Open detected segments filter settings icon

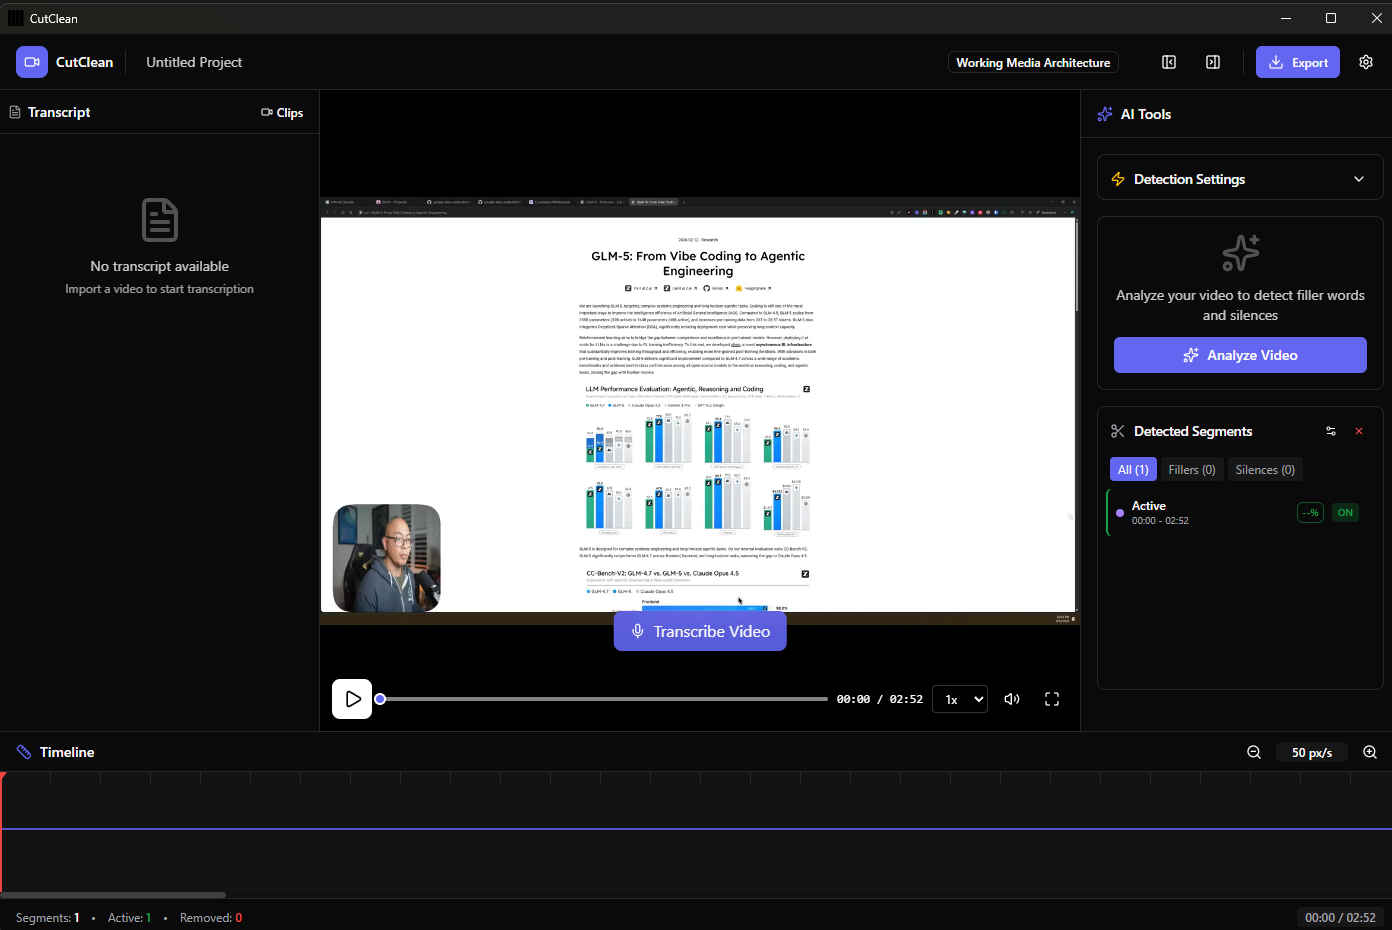1331,431
